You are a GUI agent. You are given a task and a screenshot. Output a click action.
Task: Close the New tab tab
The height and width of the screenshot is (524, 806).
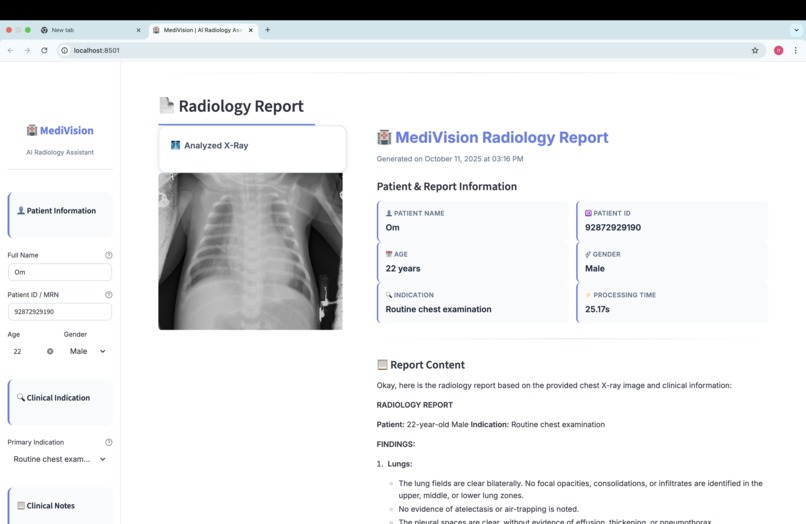point(138,30)
